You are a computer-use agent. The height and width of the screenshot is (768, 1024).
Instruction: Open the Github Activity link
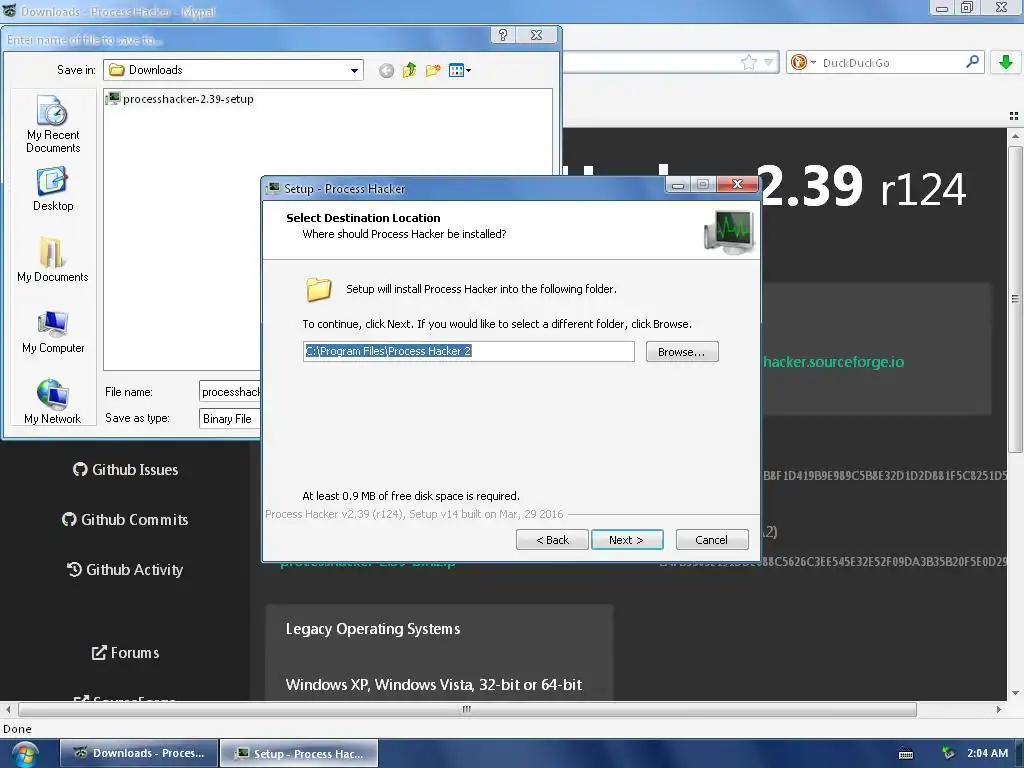point(125,569)
